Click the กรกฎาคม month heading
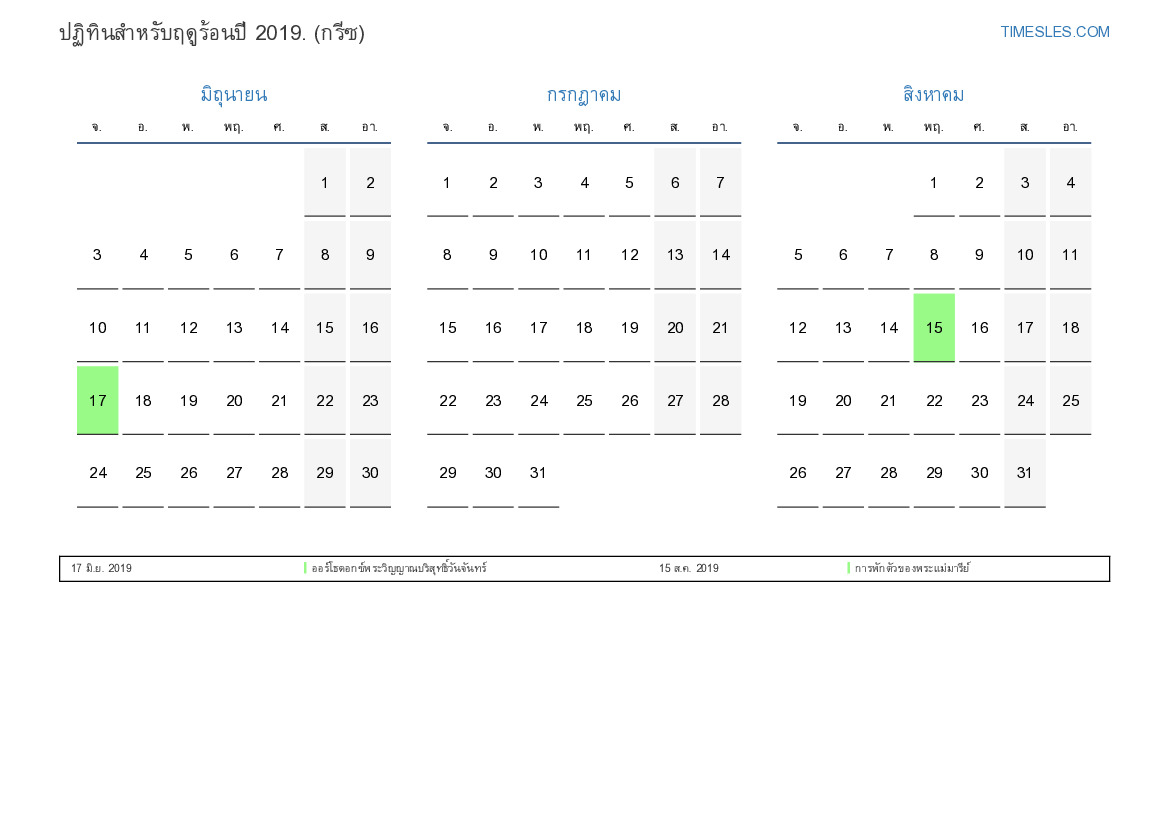 point(583,95)
